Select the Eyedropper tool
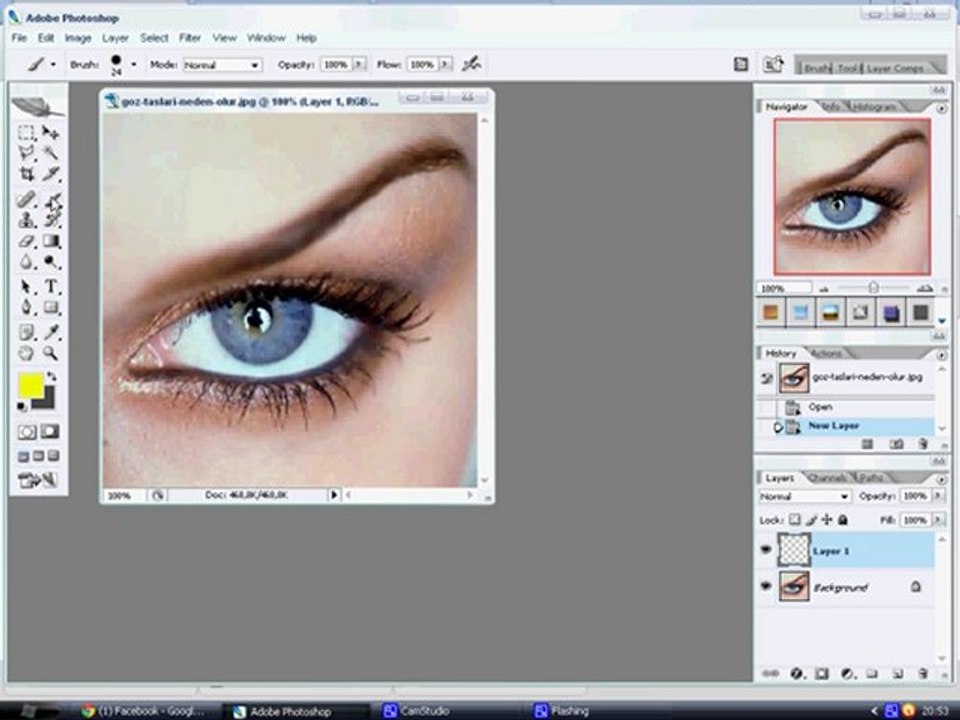The image size is (960, 720). click(x=51, y=332)
